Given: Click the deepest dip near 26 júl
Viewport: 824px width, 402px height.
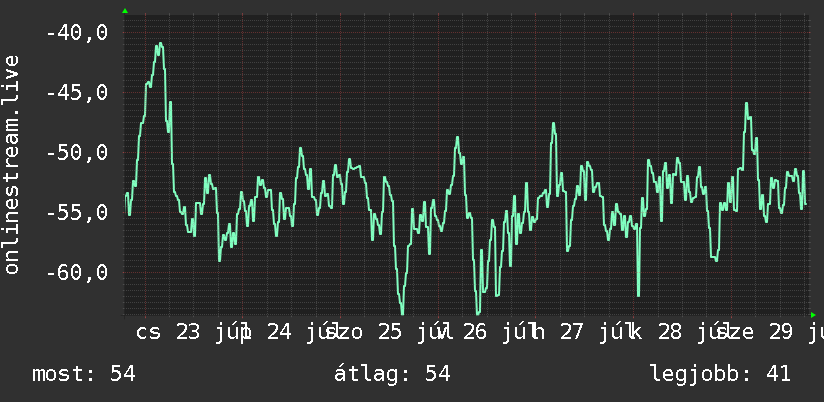Looking at the screenshot, I should click(478, 313).
